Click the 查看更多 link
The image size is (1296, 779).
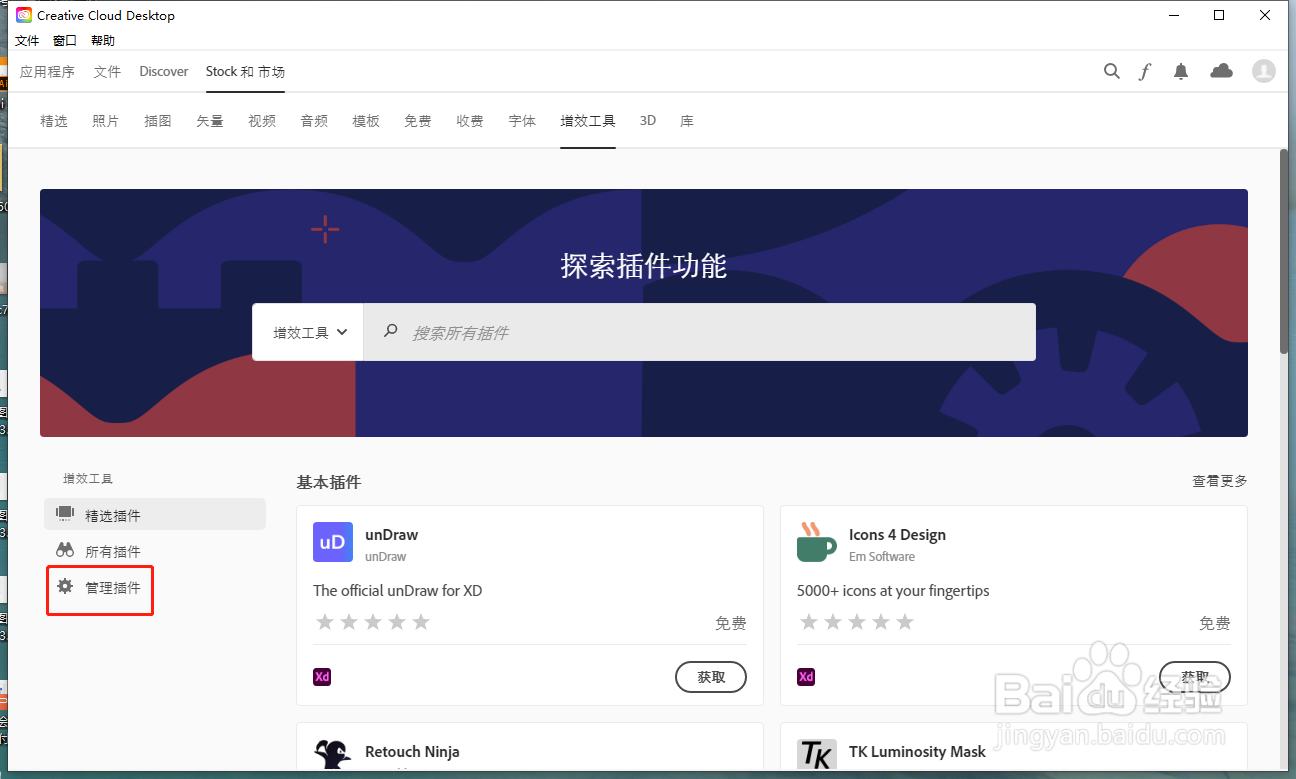1220,481
